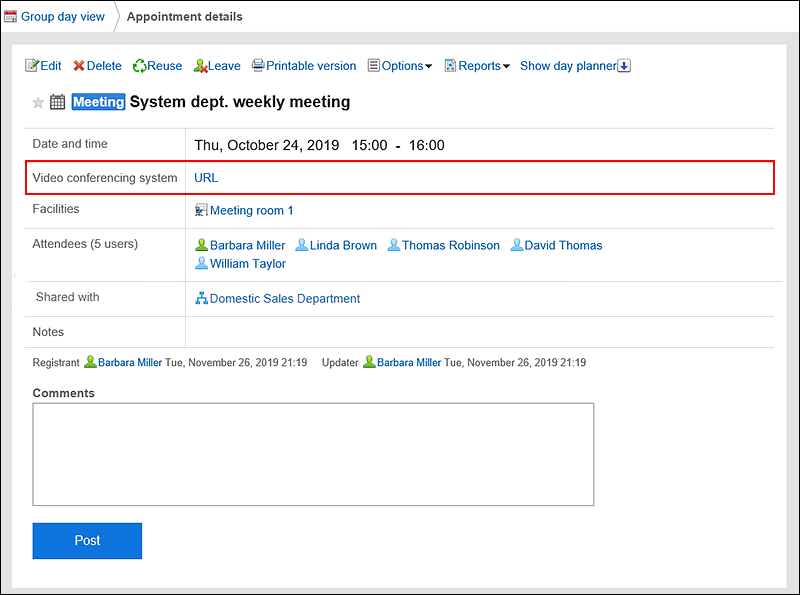
Task: Click the Leave user icon
Action: click(x=201, y=66)
